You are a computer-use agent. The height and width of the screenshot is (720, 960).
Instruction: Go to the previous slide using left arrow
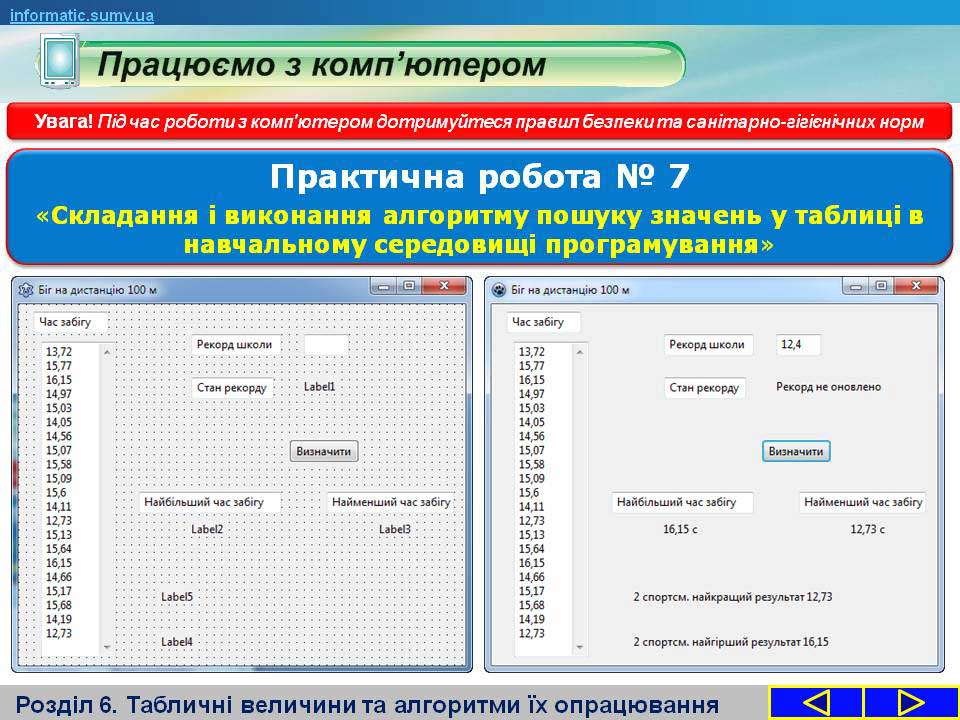[815, 702]
